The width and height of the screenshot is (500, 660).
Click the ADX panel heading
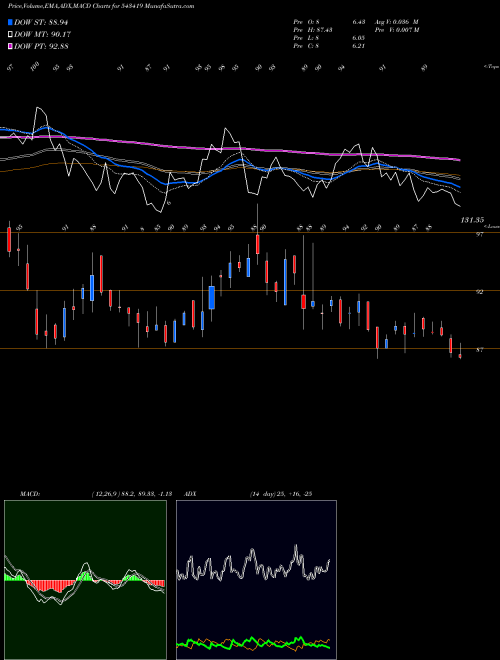(191, 494)
